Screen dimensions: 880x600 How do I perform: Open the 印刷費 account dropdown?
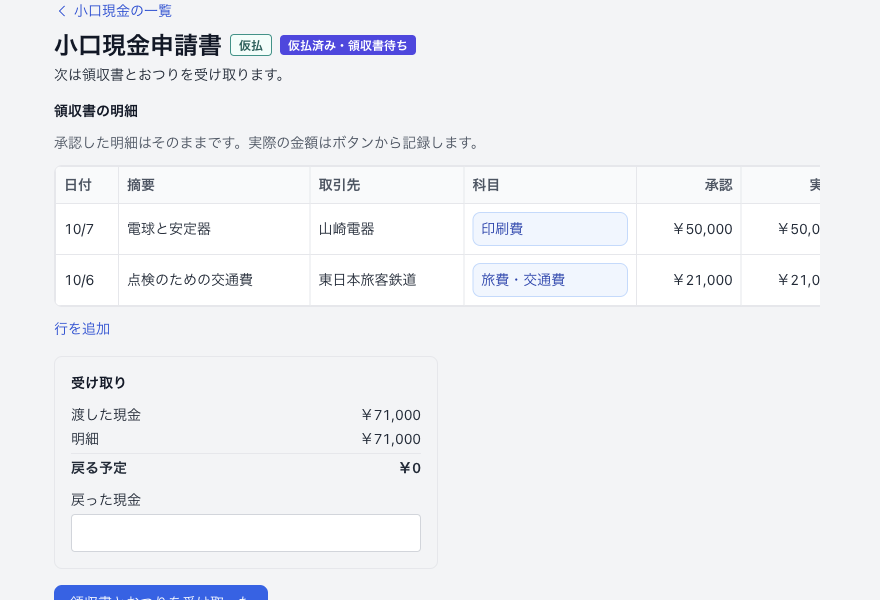coord(550,229)
